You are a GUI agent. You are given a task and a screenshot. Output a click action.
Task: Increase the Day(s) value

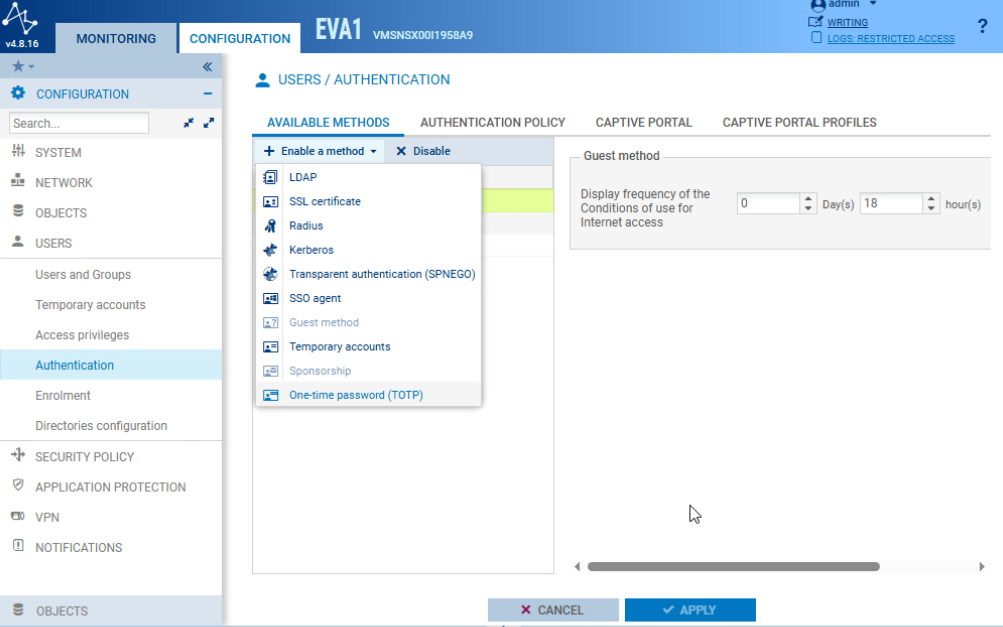(809, 199)
